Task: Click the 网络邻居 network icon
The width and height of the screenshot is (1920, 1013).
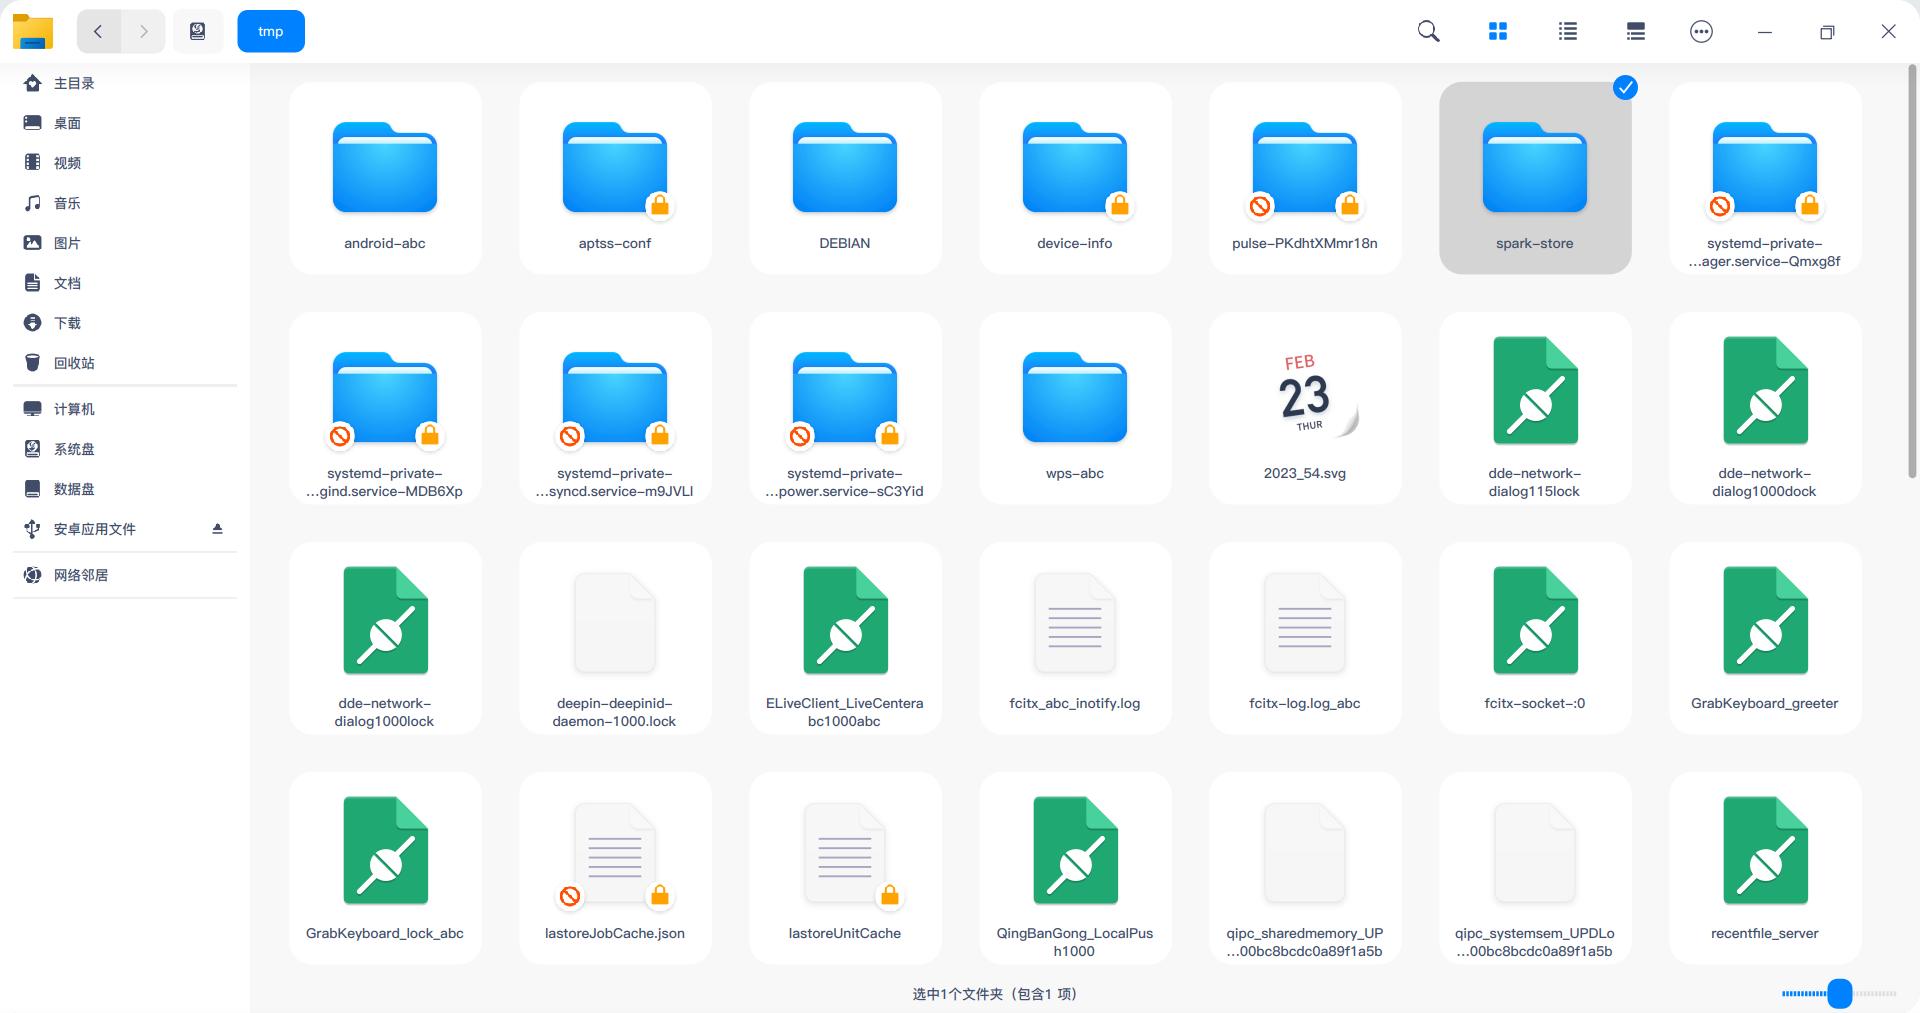Action: point(81,574)
